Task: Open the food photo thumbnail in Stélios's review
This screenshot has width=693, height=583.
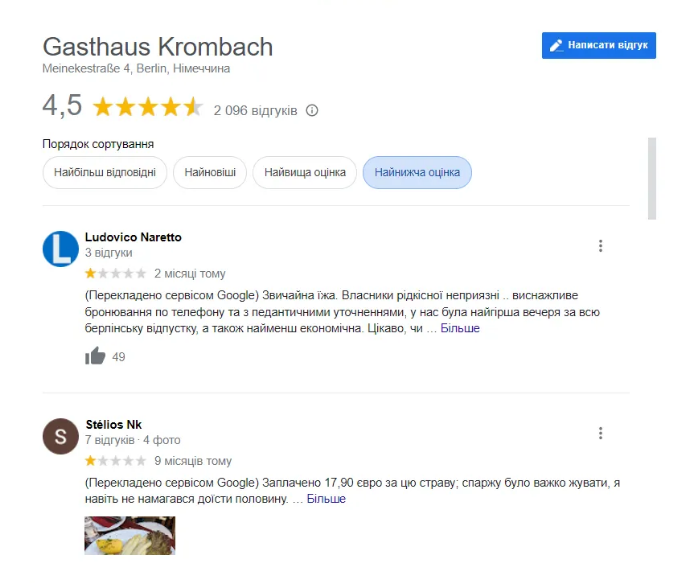Action: click(x=130, y=535)
